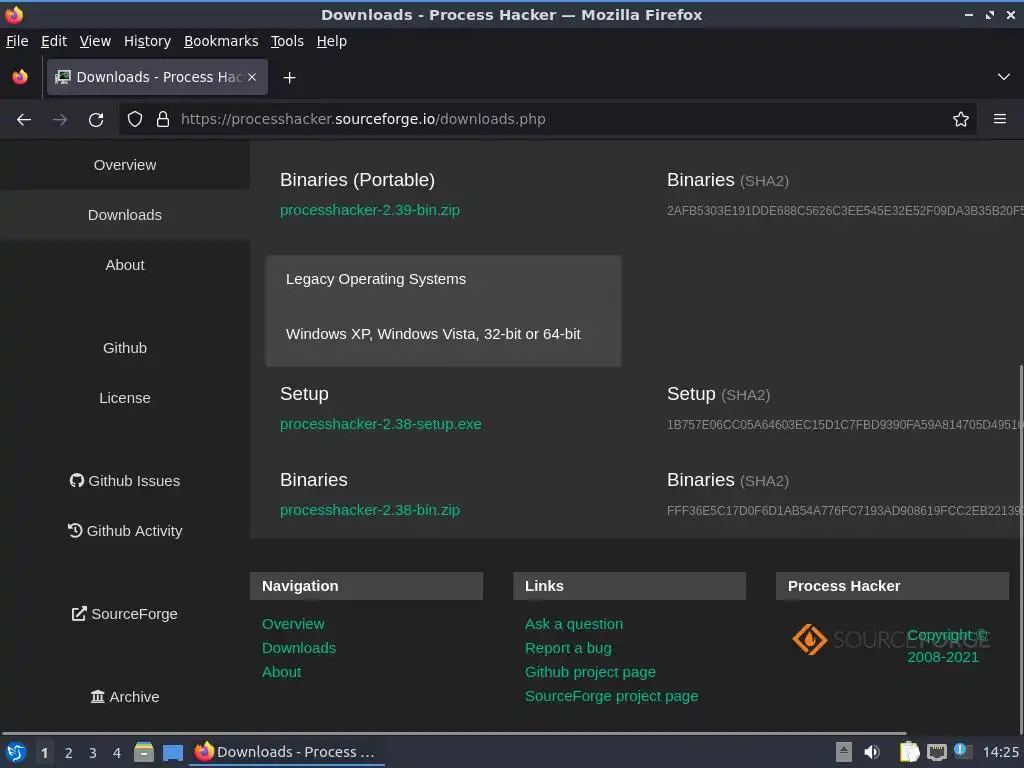
Task: Switch to workspace 4 on taskbar
Action: 117,753
